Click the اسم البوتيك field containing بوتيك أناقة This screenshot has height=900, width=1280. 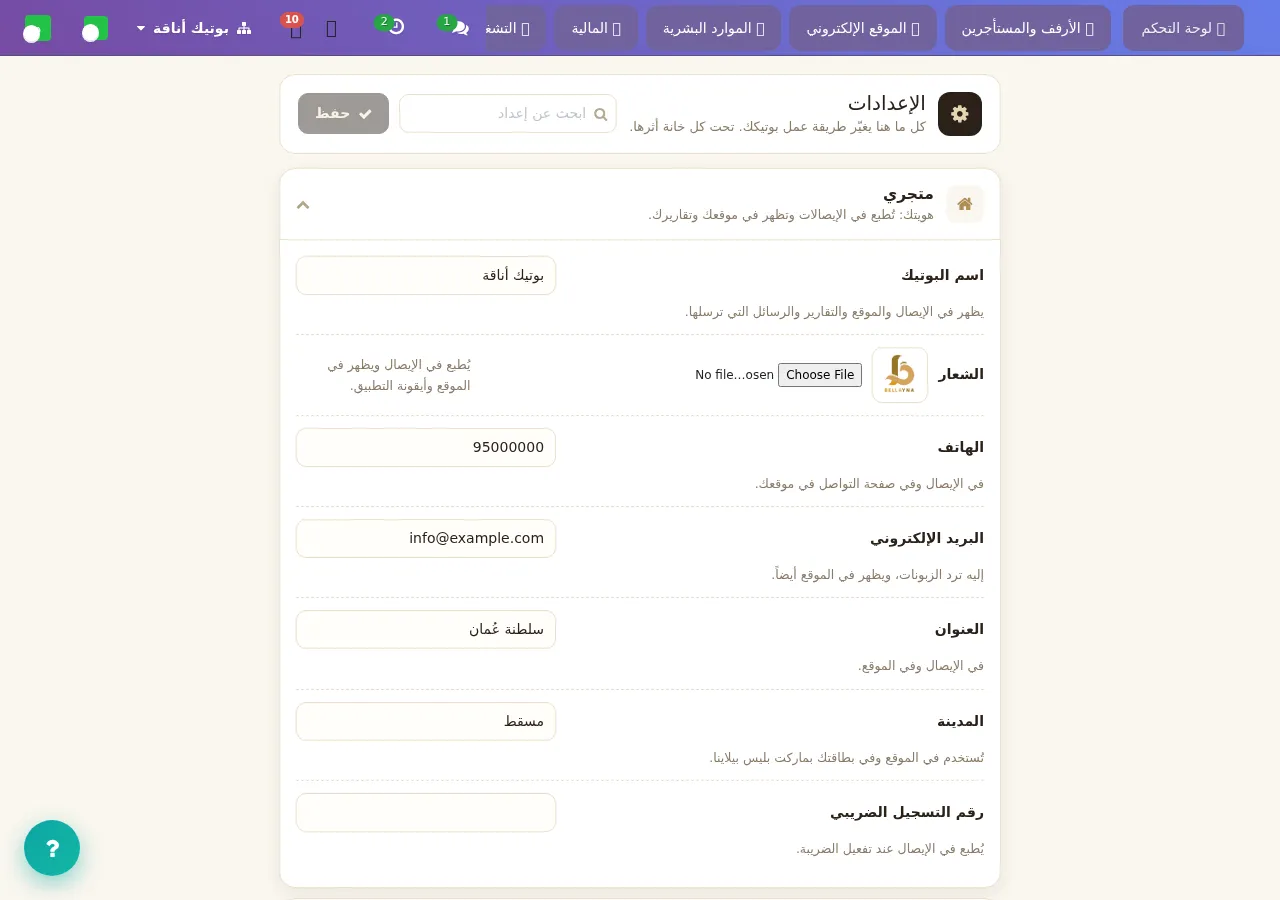(x=426, y=275)
